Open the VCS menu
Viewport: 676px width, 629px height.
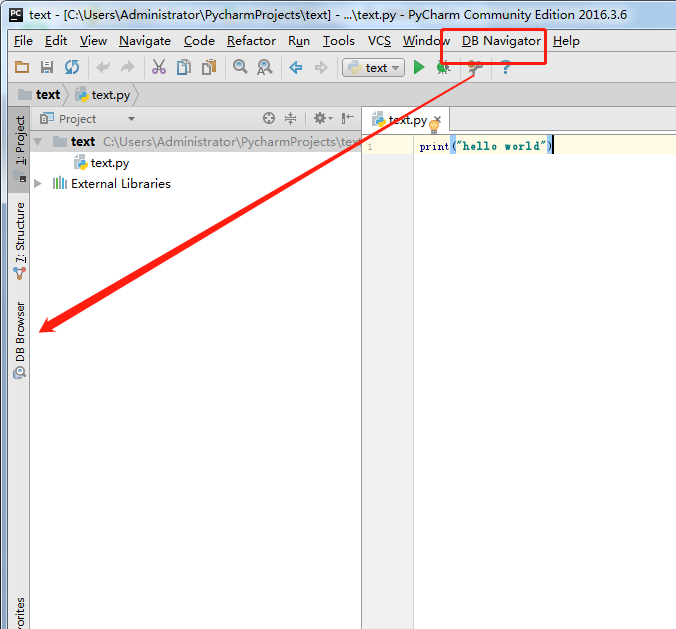tap(379, 41)
